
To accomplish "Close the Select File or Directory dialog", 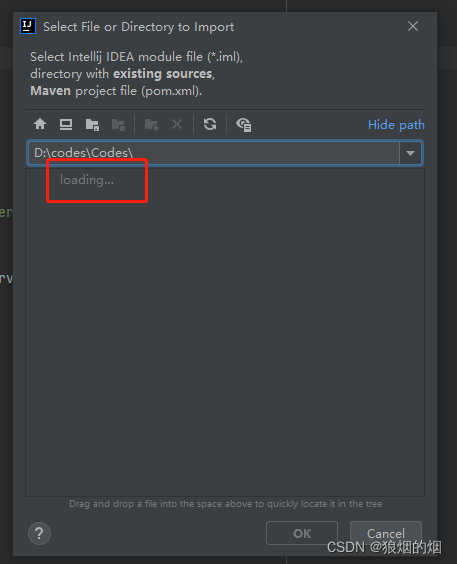I will click(x=413, y=26).
